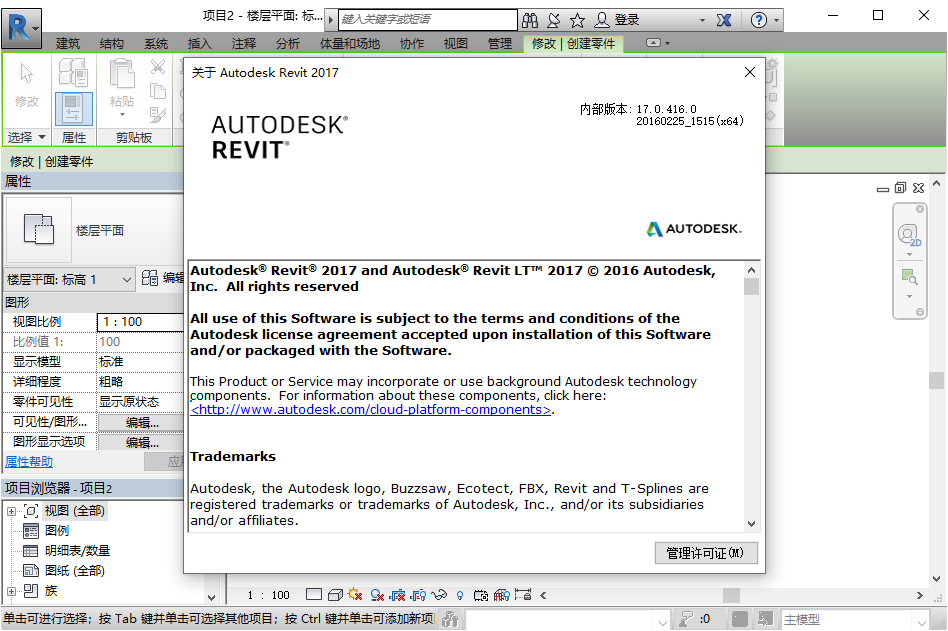
Task: Click the Detail Level icon in view bar
Action: (314, 595)
